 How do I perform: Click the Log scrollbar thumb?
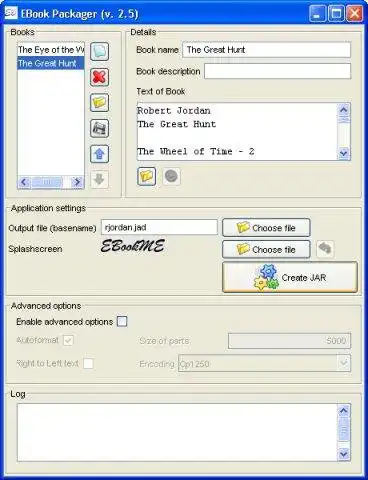pos(344,429)
